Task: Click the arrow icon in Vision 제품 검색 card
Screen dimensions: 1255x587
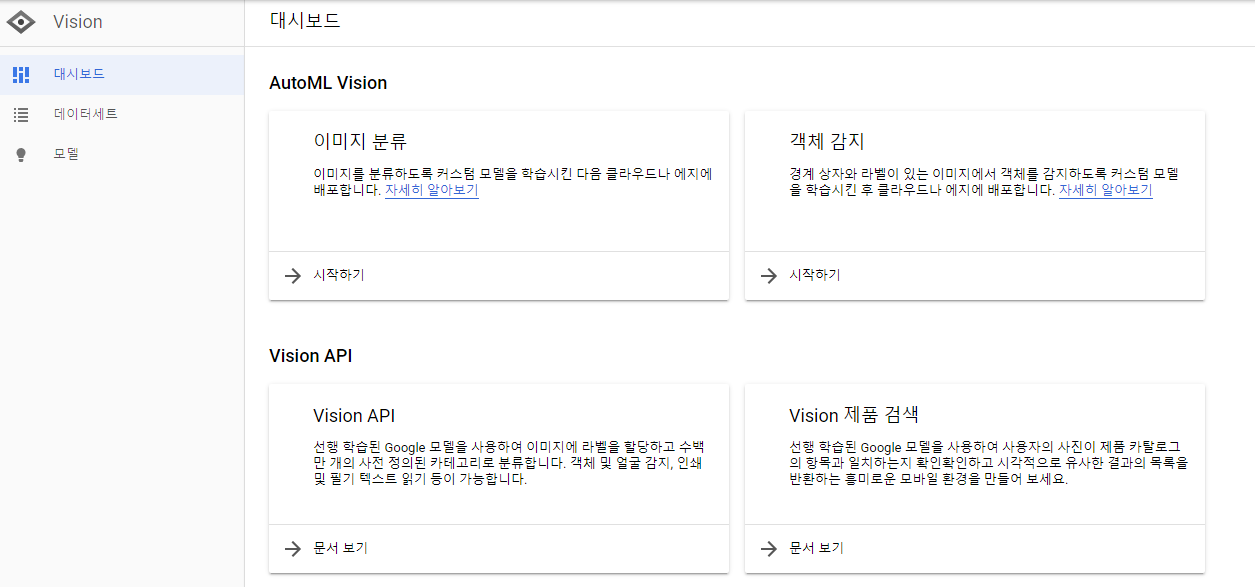Action: (768, 549)
